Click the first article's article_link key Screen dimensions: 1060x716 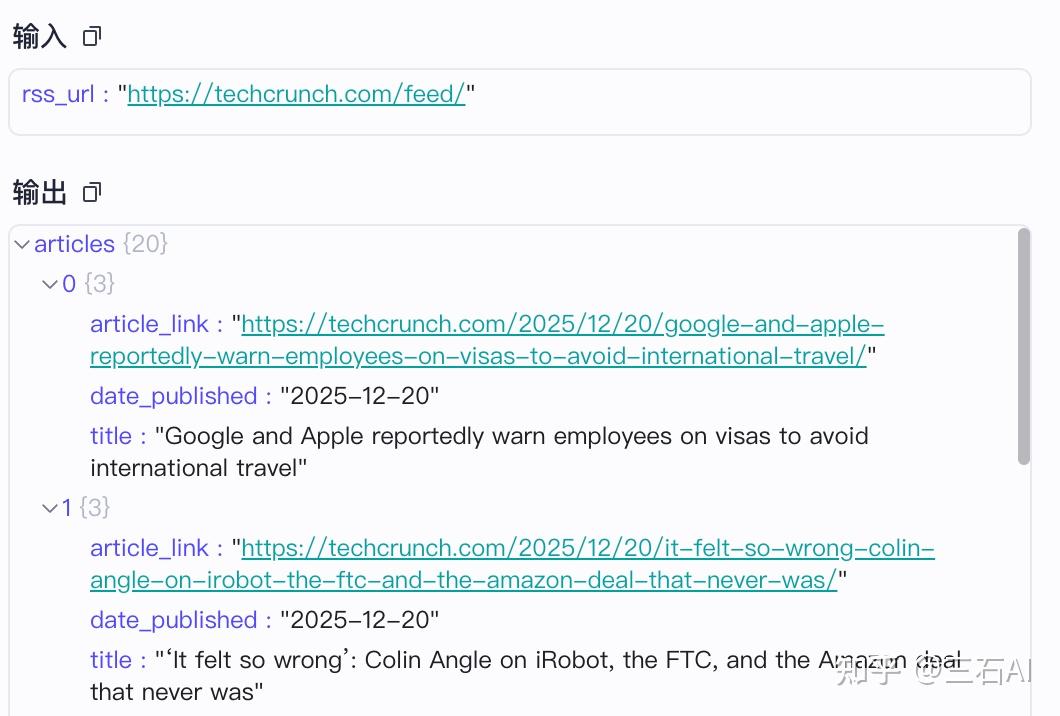coord(149,324)
